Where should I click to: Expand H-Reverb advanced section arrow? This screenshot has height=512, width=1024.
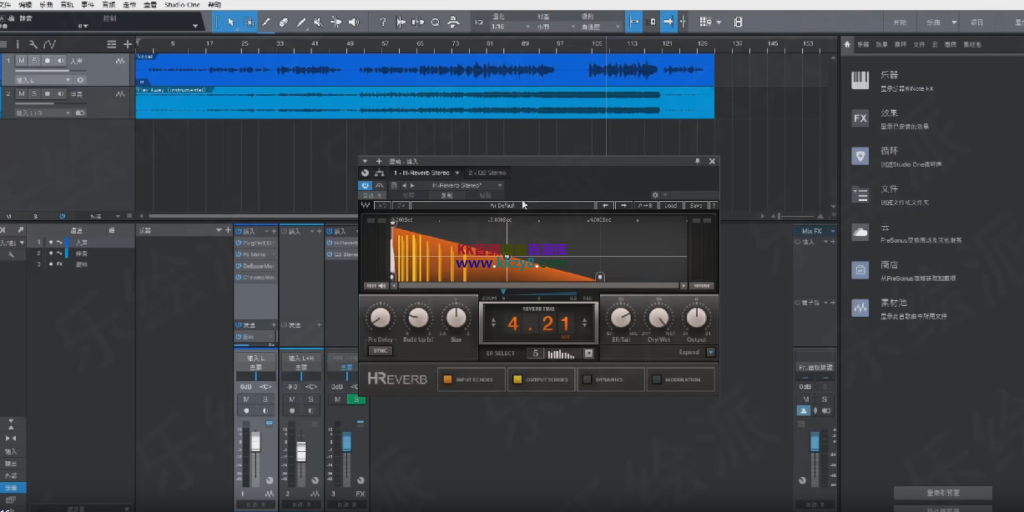point(711,352)
